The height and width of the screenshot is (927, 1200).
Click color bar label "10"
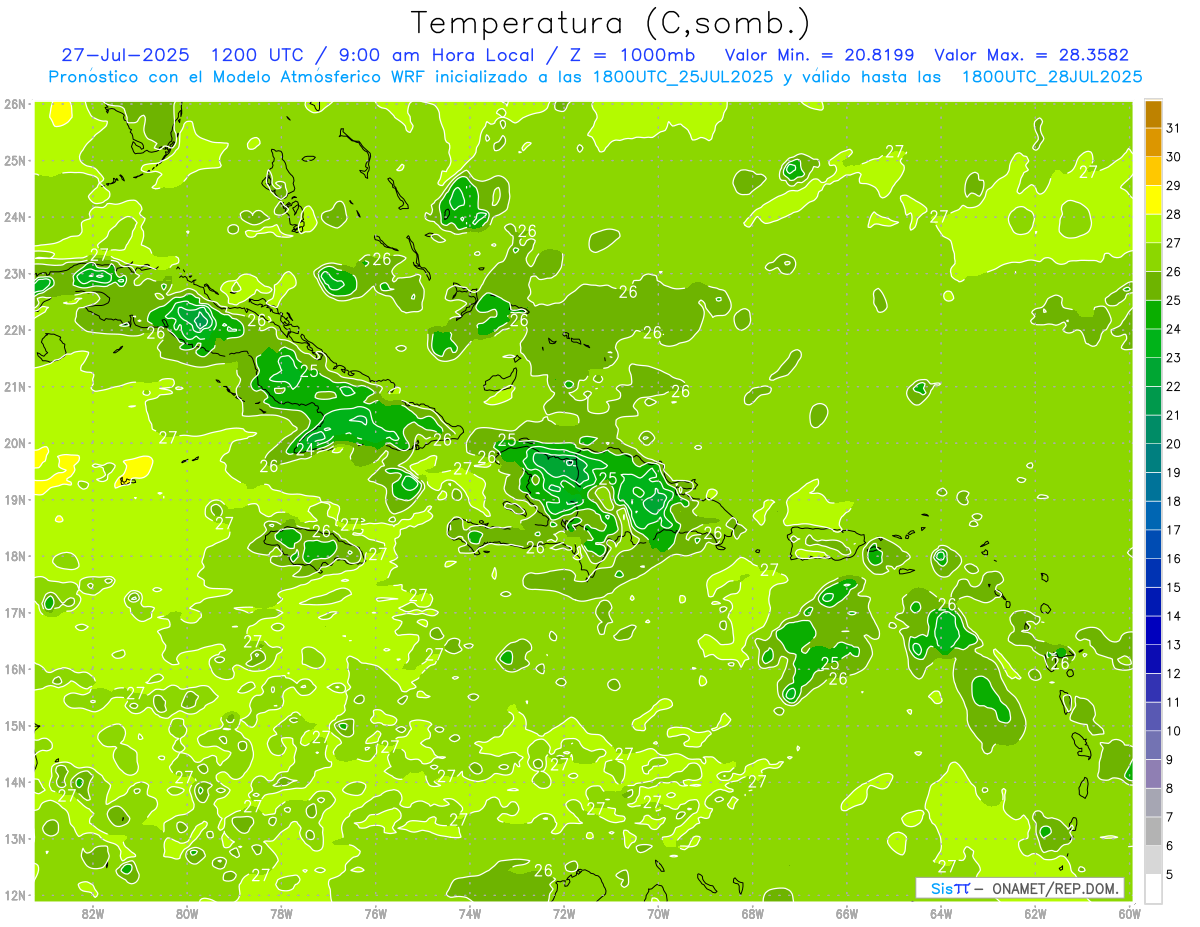(x=1174, y=731)
